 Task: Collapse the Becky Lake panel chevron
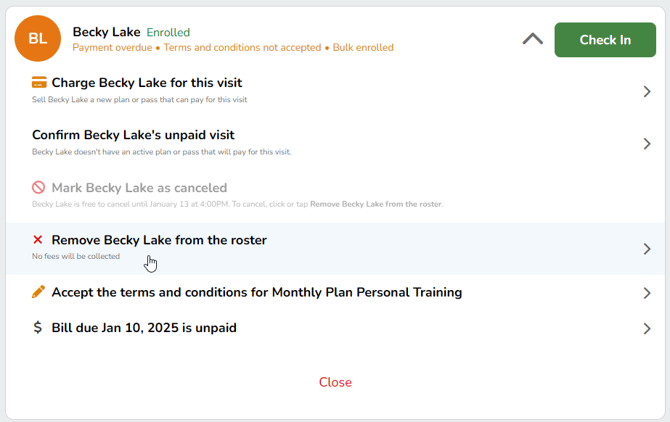(533, 39)
